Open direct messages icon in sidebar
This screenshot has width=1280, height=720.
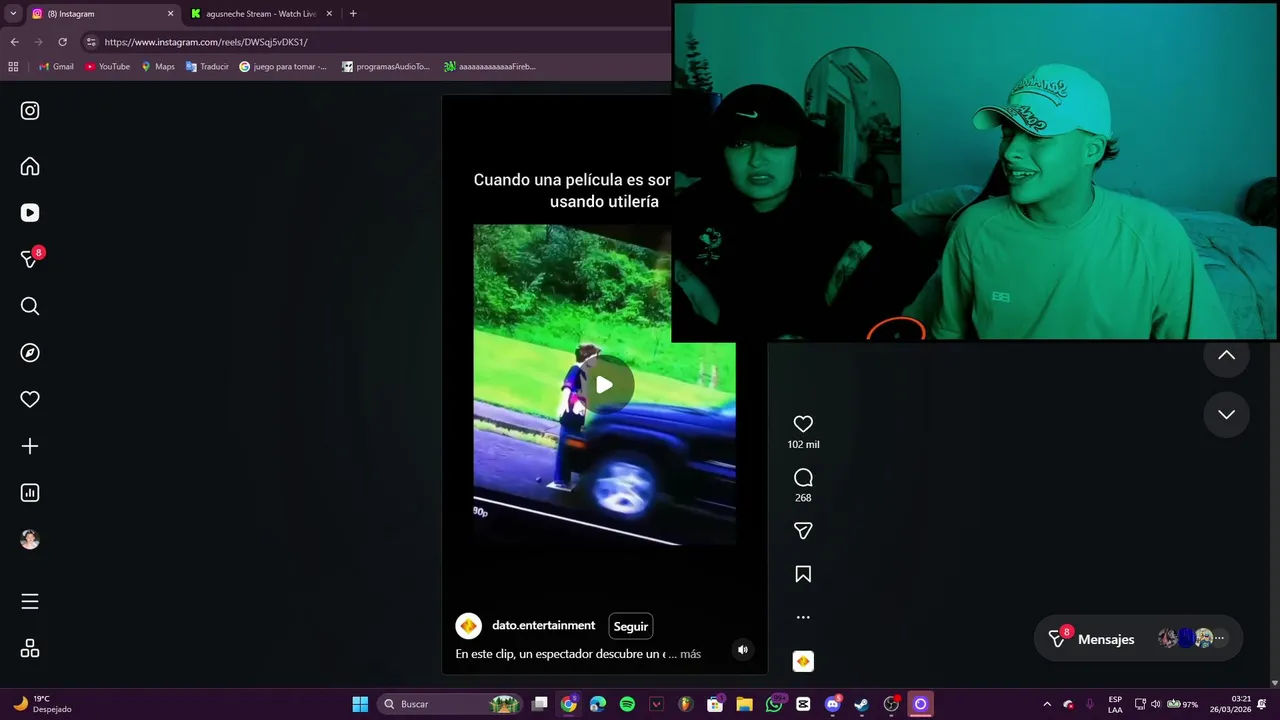coord(31,259)
